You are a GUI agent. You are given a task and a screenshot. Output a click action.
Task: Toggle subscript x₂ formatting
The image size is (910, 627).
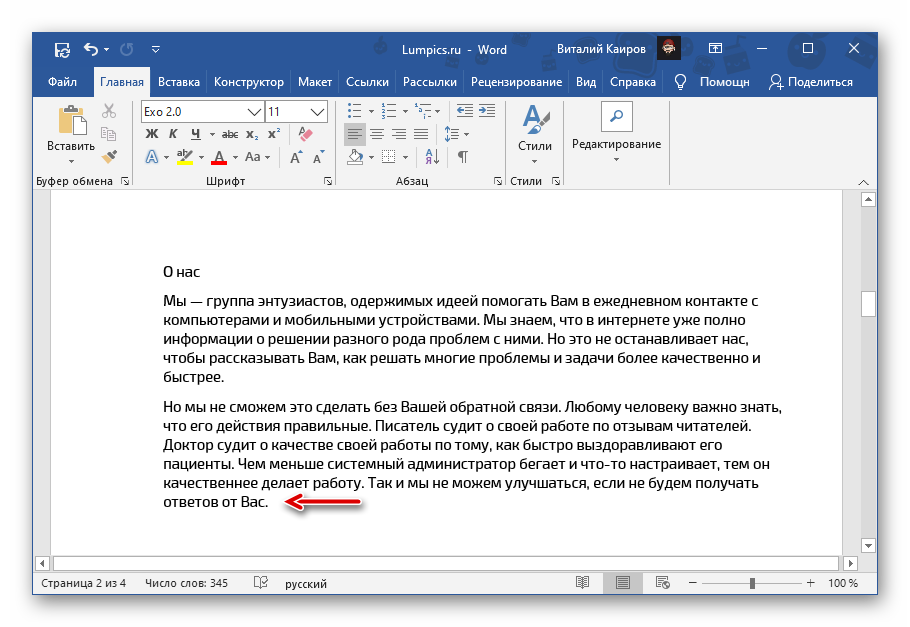point(252,134)
